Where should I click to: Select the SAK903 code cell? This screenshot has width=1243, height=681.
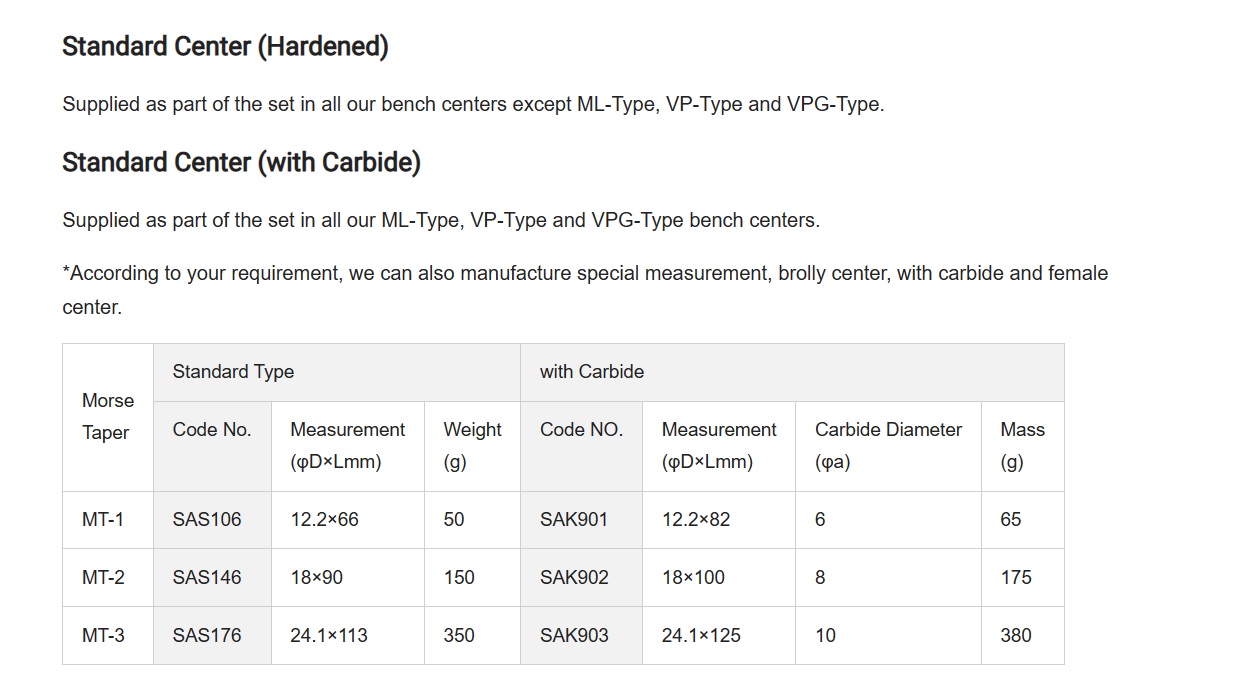pyautogui.click(x=581, y=636)
